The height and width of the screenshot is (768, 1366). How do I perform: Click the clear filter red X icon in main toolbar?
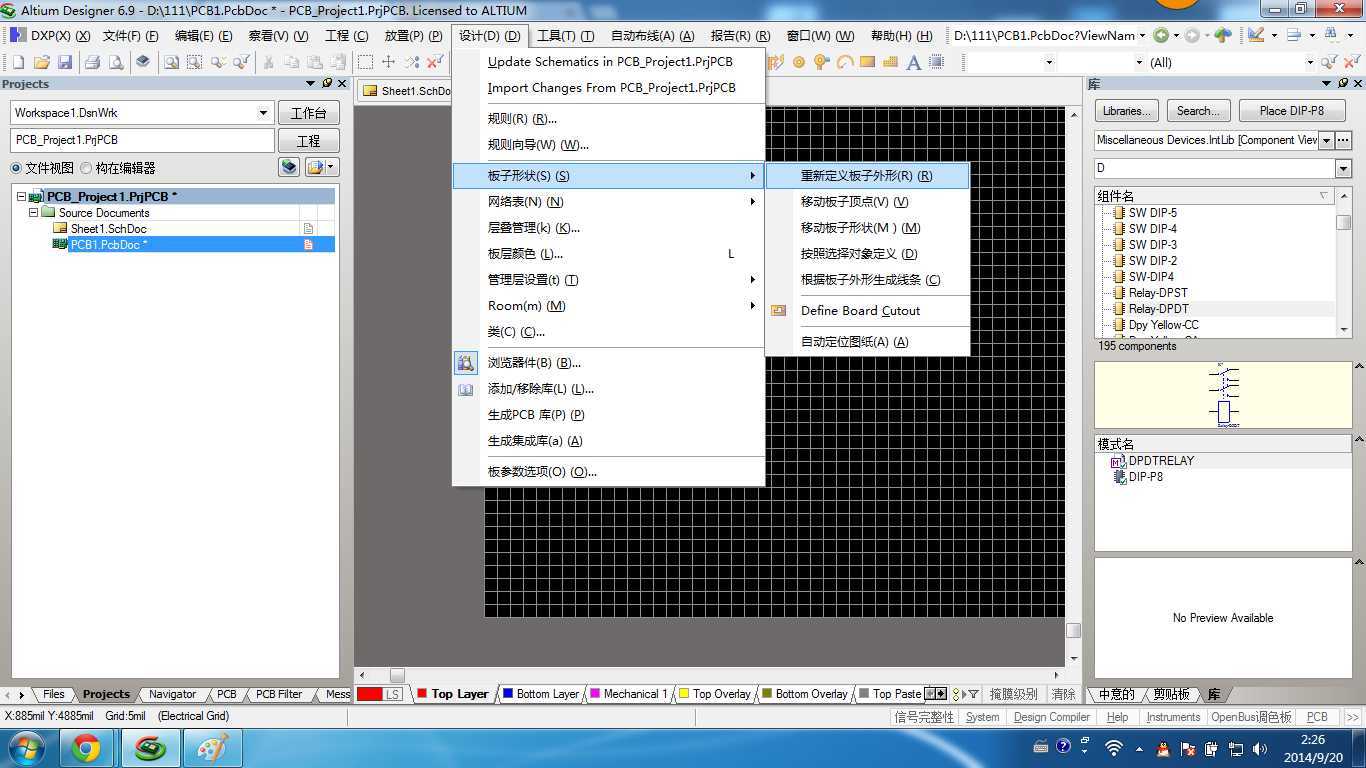pos(435,62)
